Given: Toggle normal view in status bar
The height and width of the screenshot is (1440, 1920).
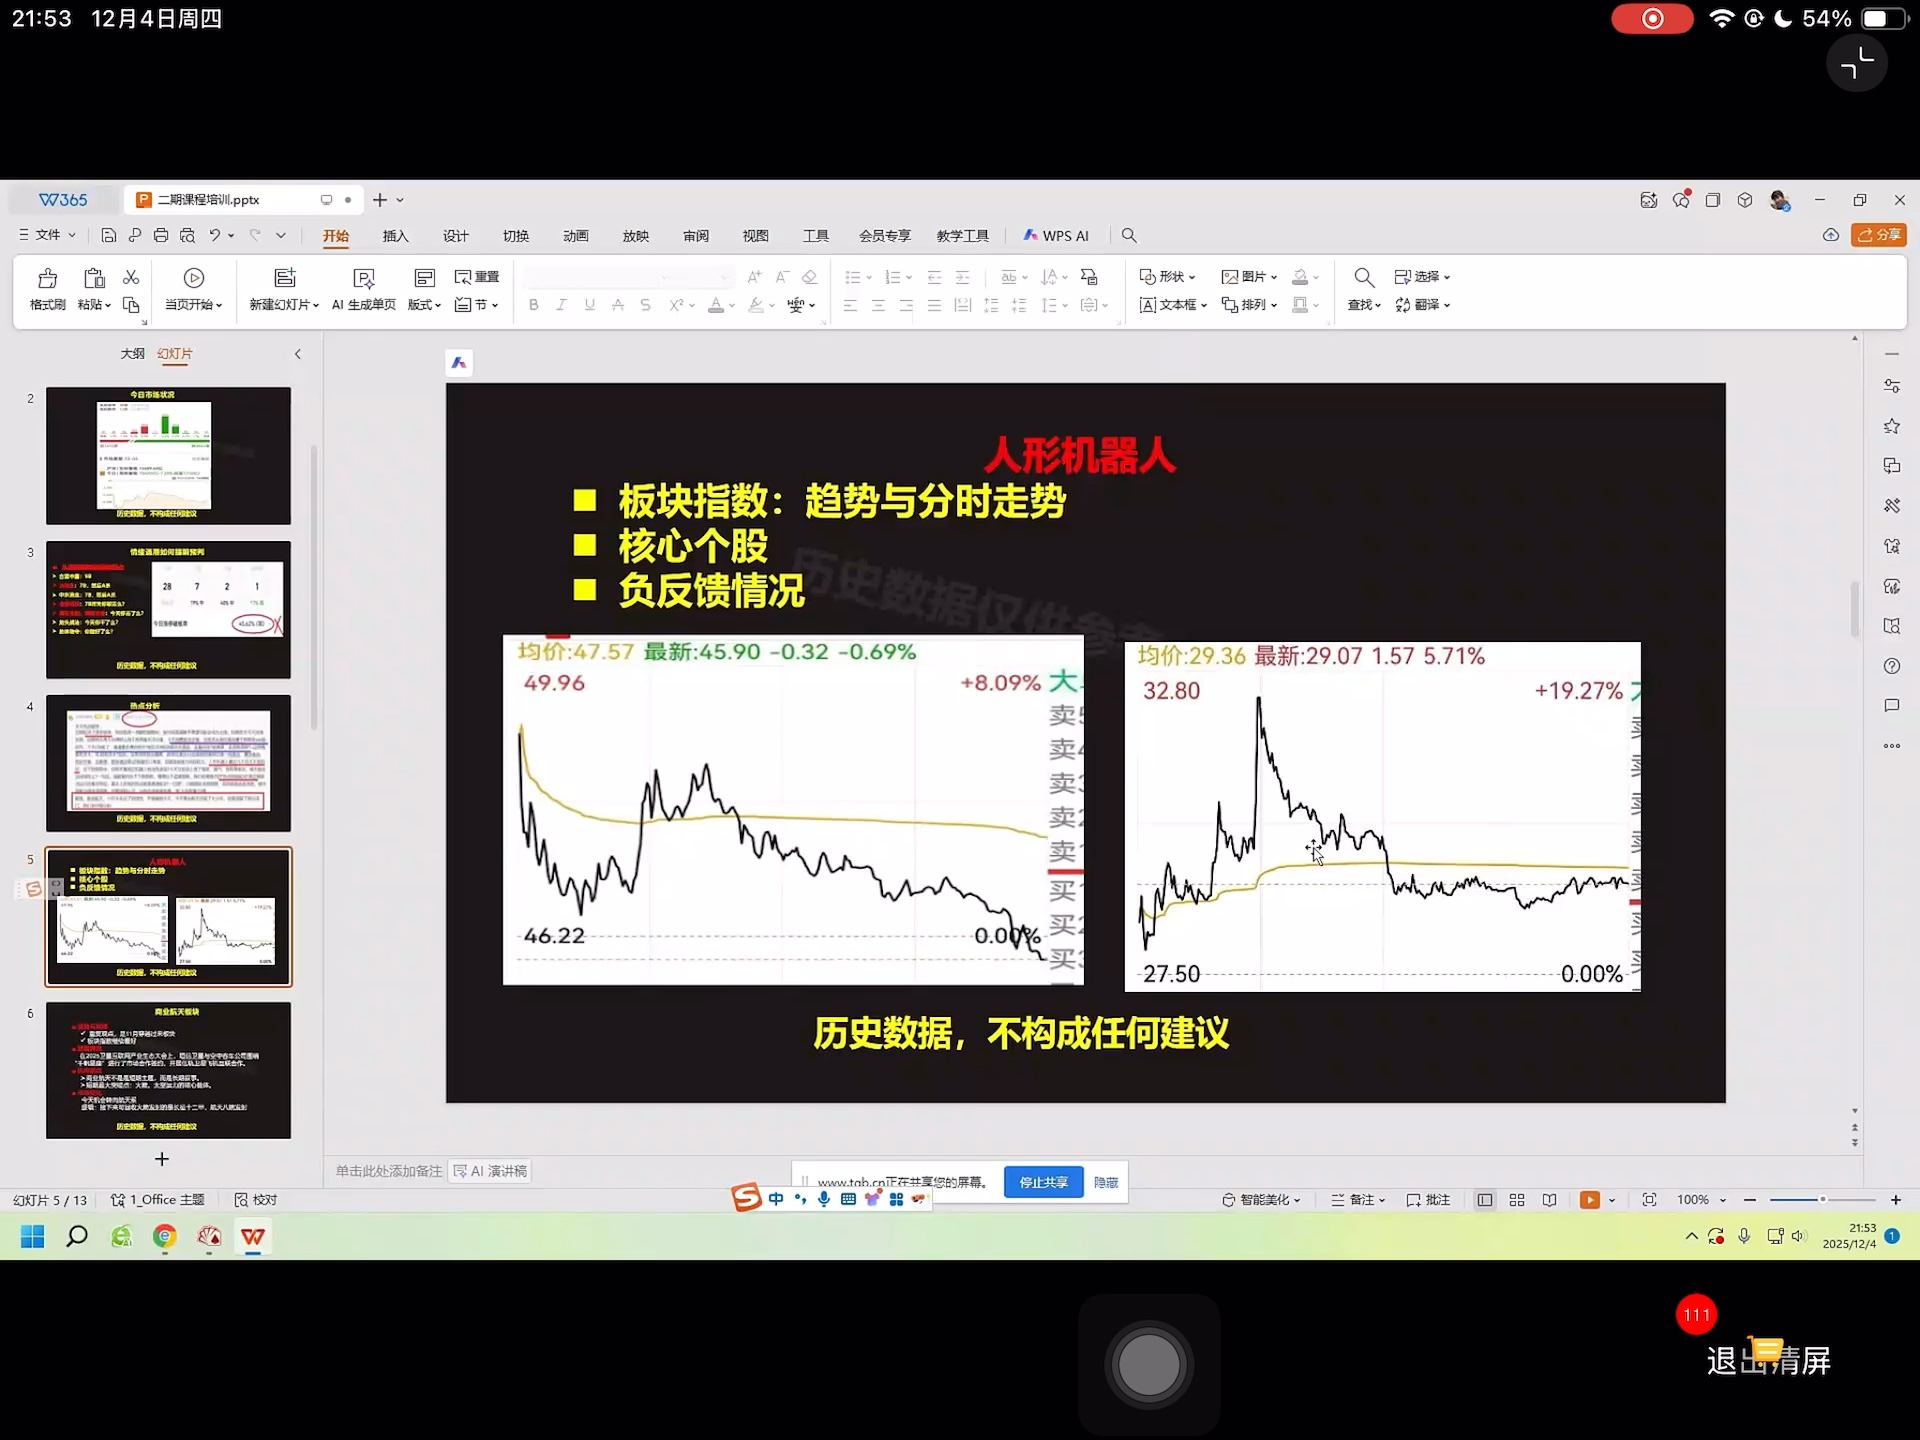Looking at the screenshot, I should click(1485, 1200).
